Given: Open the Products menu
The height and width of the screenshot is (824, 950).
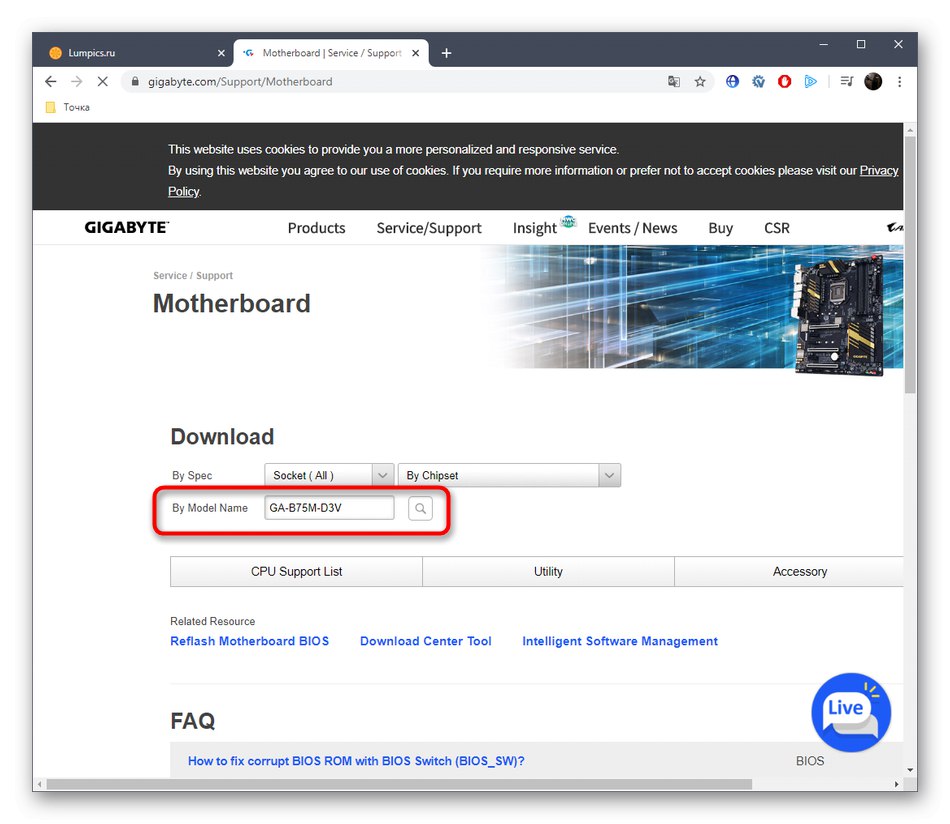Looking at the screenshot, I should [316, 228].
